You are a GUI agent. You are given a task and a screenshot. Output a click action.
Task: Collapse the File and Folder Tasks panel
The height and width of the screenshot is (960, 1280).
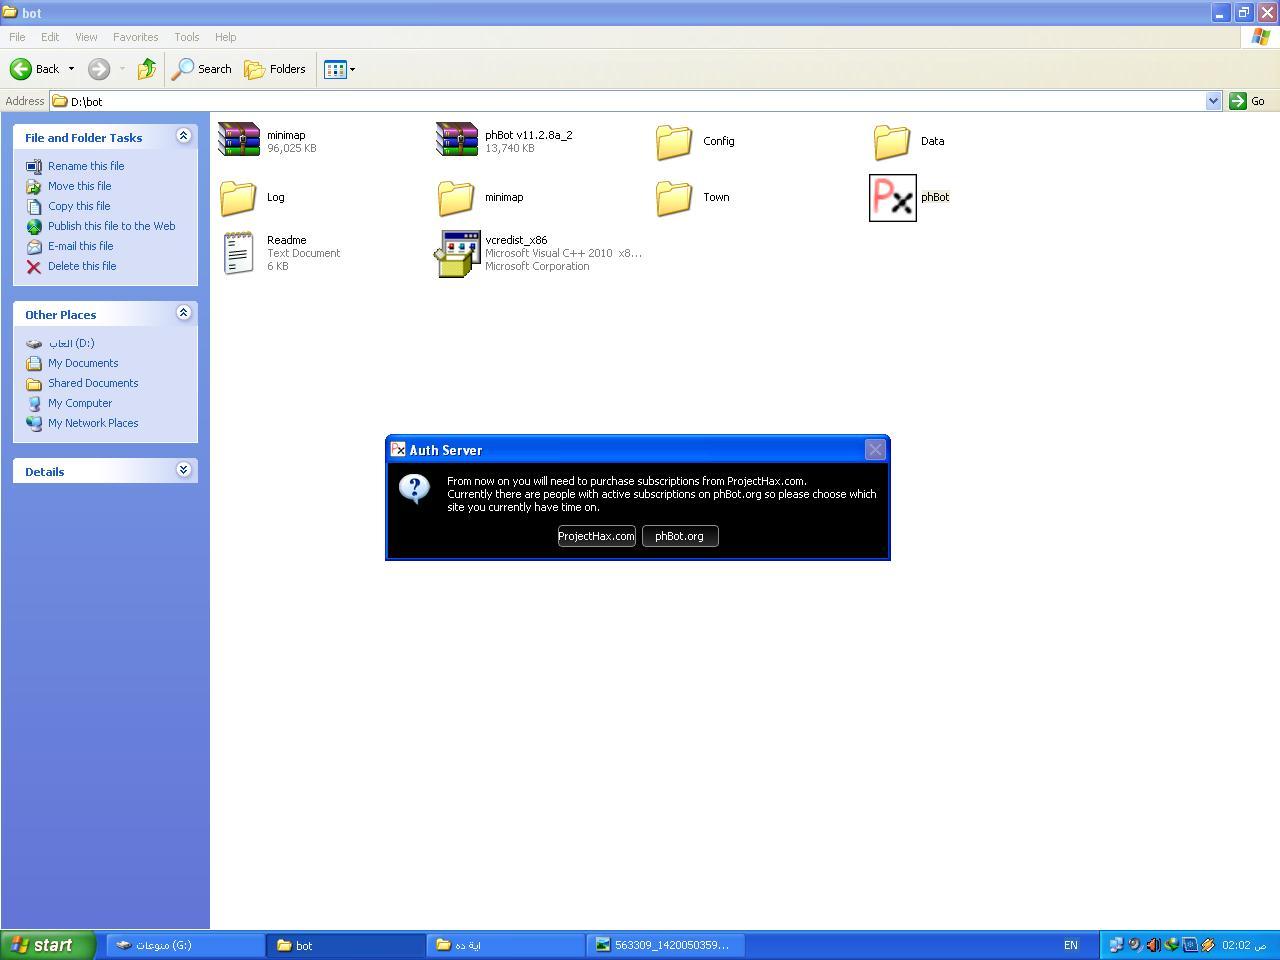pyautogui.click(x=183, y=136)
